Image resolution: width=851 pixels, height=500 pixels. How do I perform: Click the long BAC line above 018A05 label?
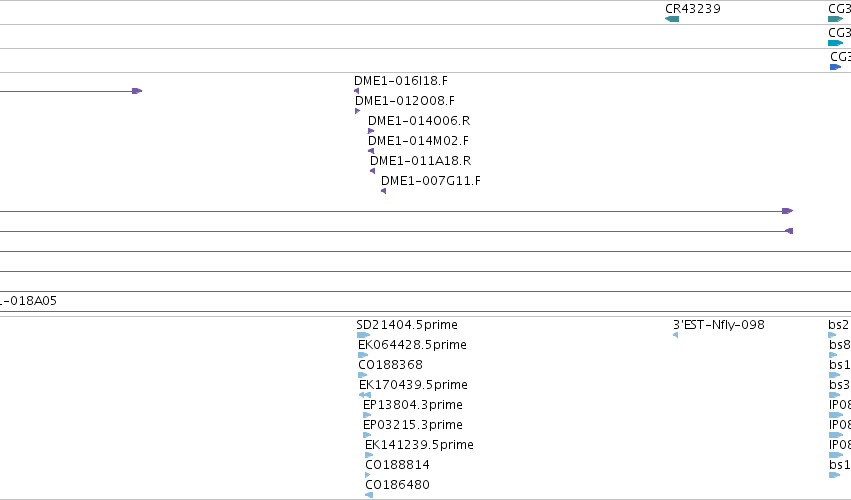tap(426, 292)
